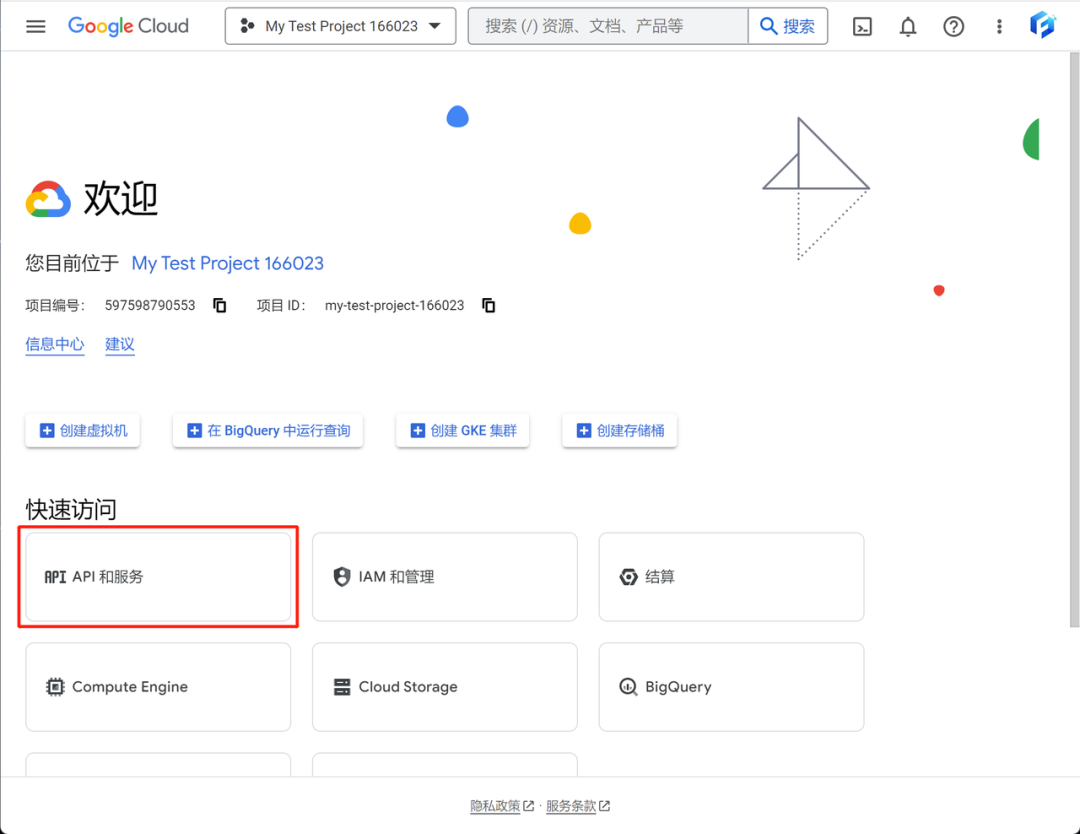Click the 搜索 search button

[x=788, y=26]
